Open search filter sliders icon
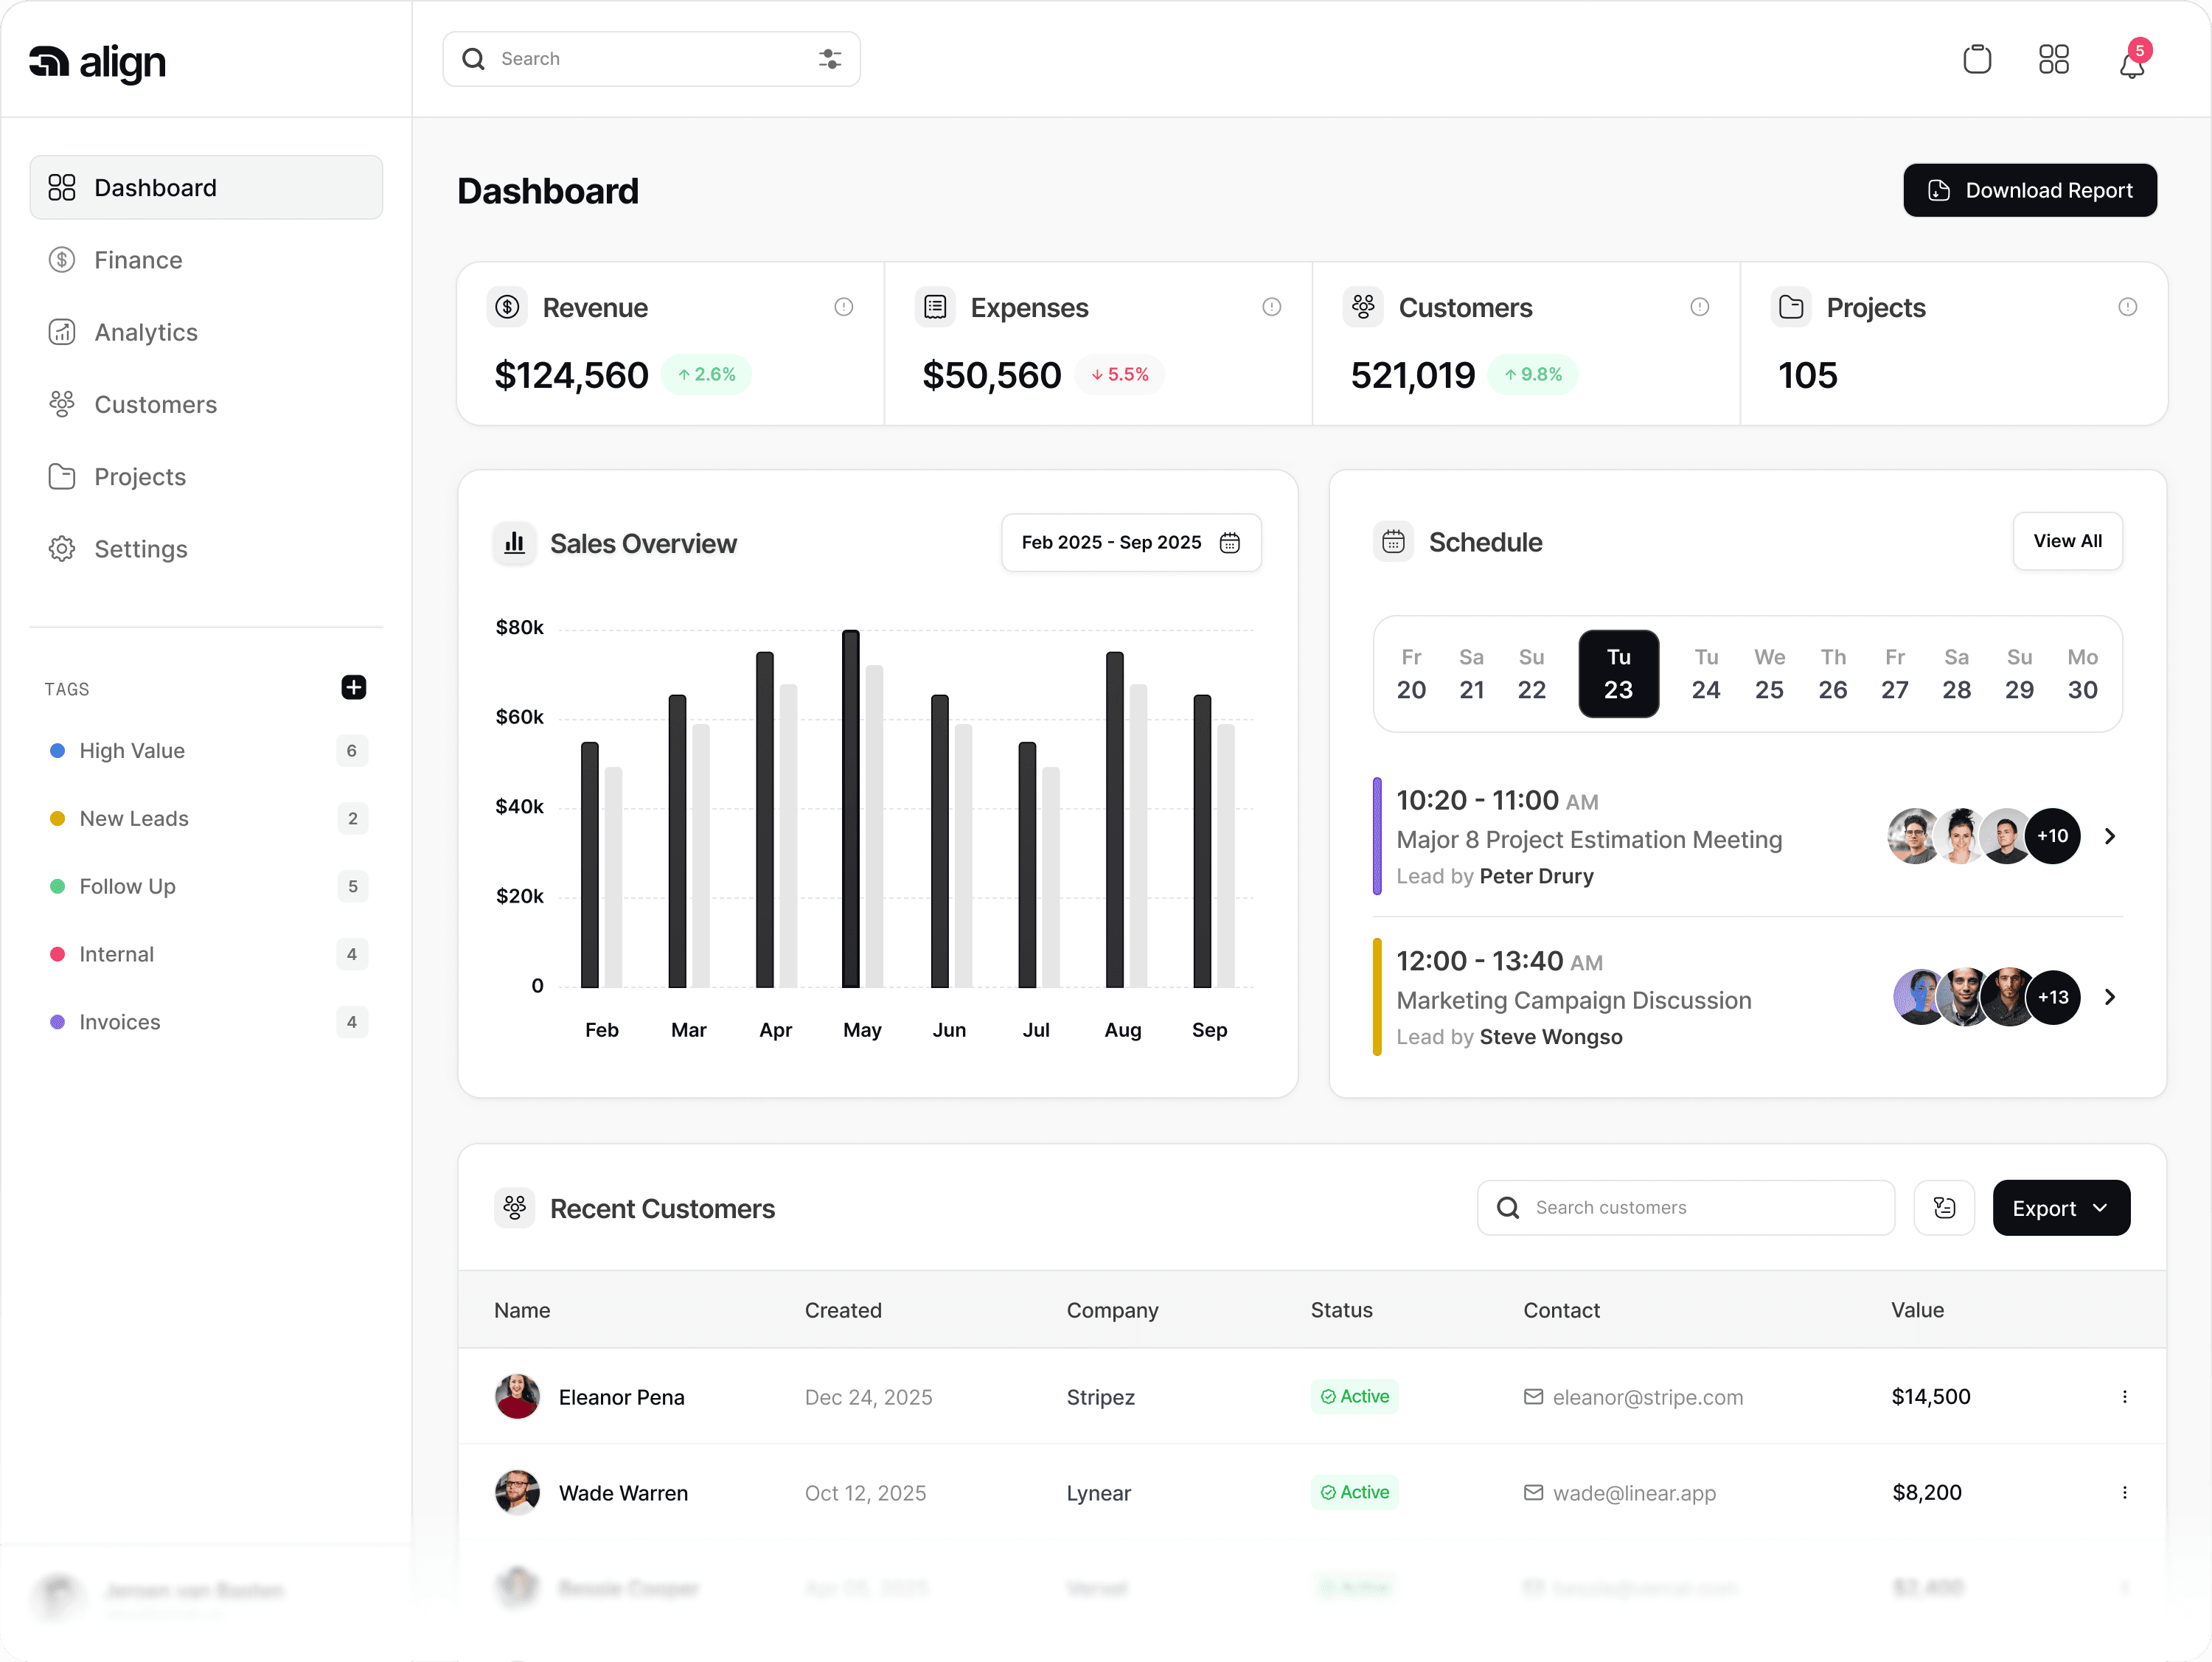Image resolution: width=2212 pixels, height=1662 pixels. [x=829, y=59]
